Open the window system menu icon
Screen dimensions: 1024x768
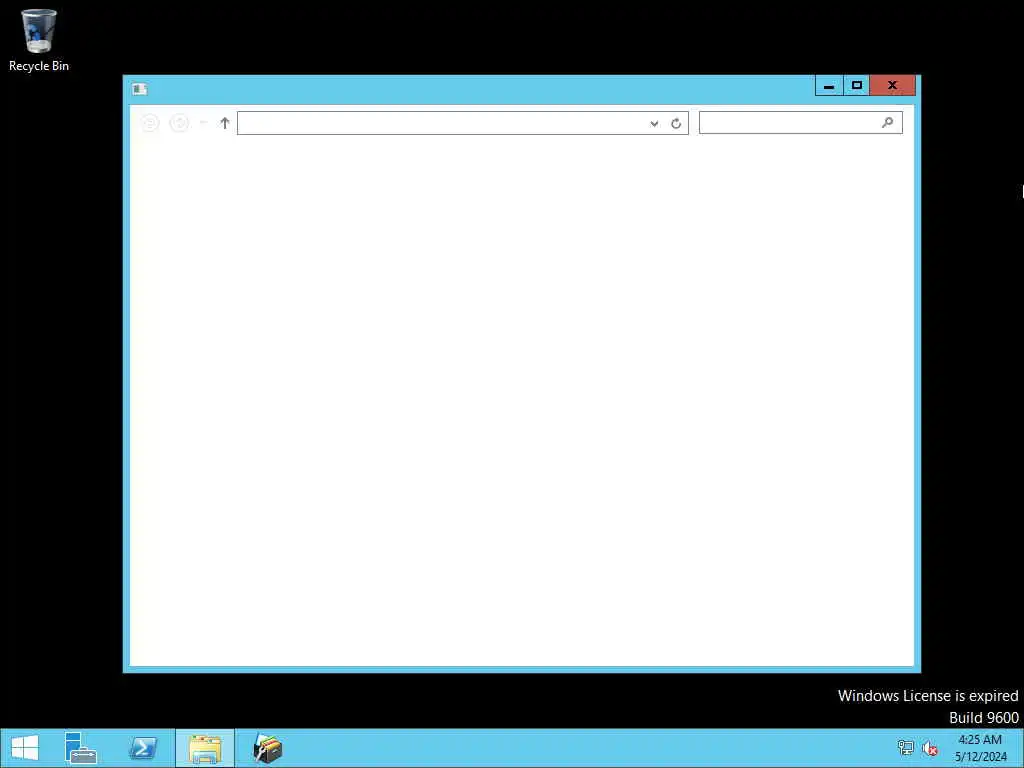pyautogui.click(x=139, y=89)
